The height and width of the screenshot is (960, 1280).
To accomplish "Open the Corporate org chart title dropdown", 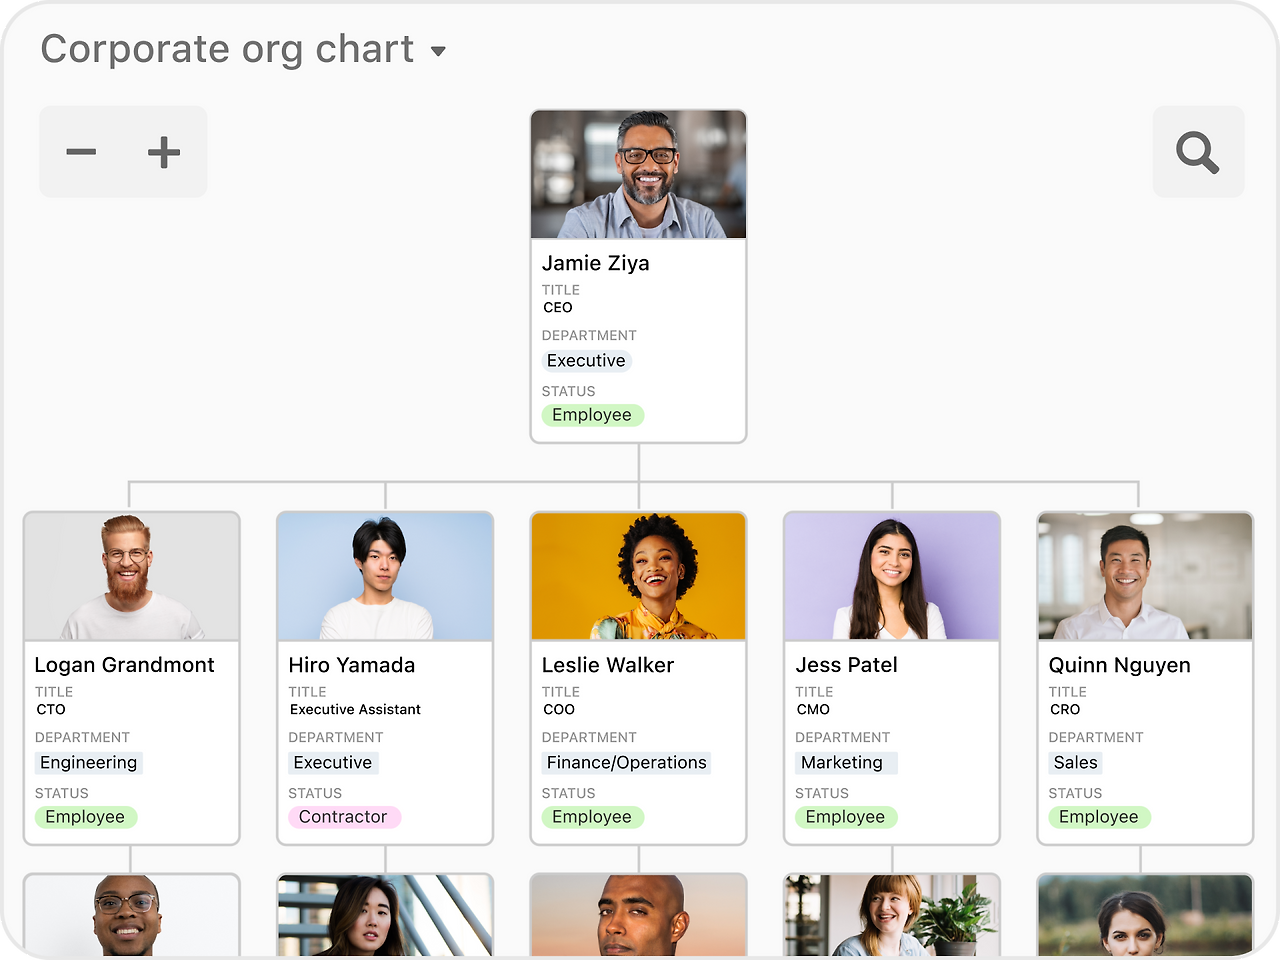I will tap(438, 50).
